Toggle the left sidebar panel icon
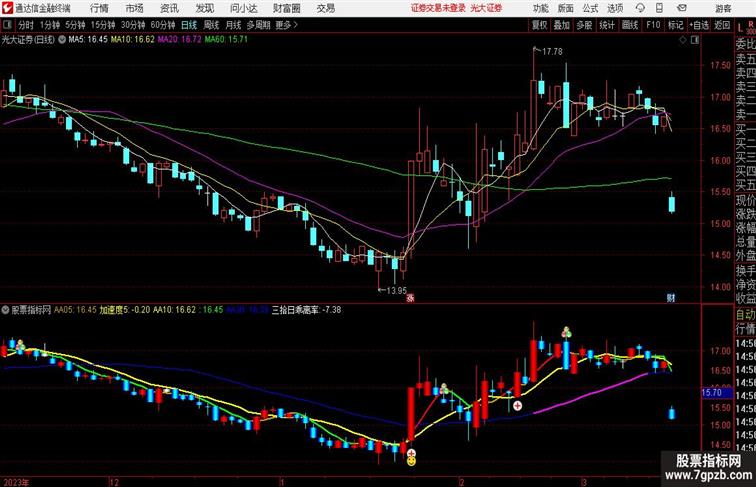This screenshot has height=487, width=756. point(7,25)
